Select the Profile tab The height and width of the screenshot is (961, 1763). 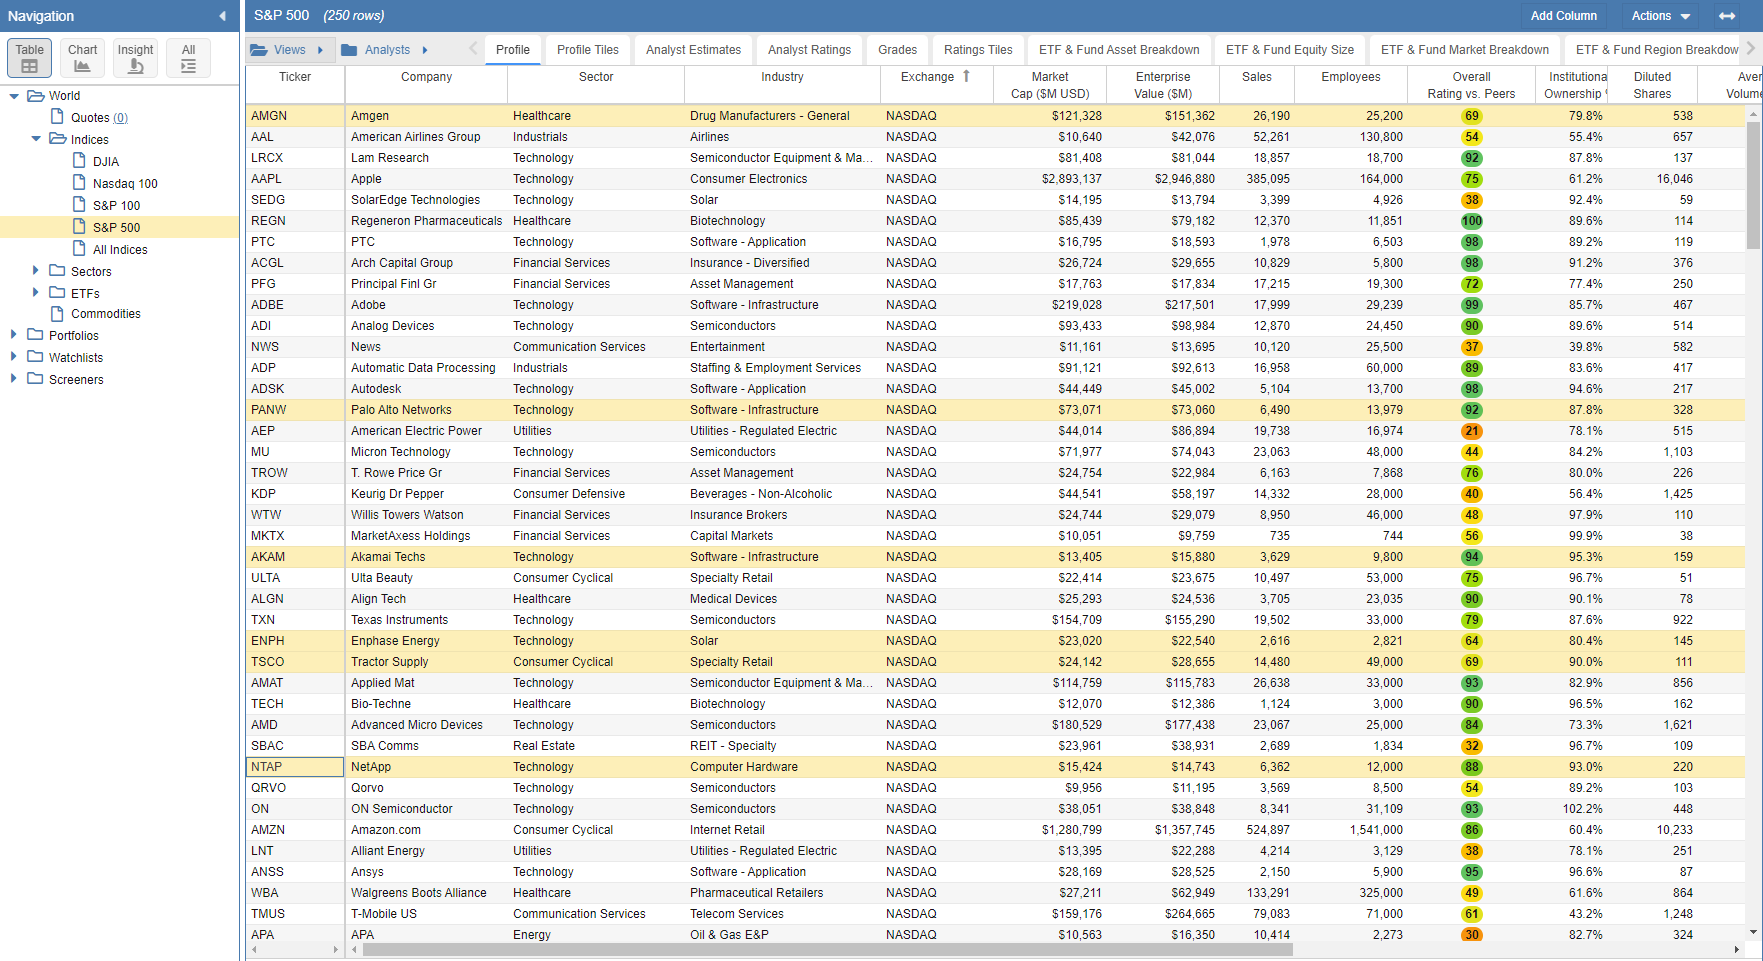[x=513, y=50]
